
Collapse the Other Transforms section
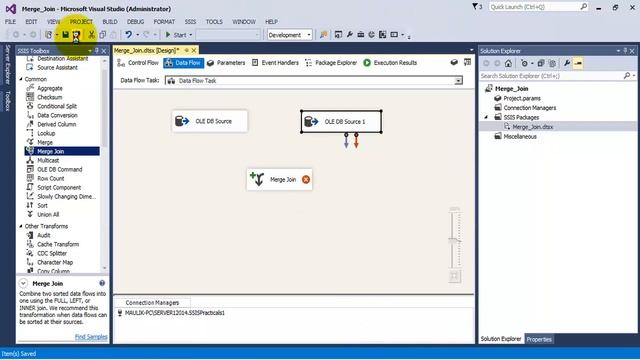click(x=21, y=226)
